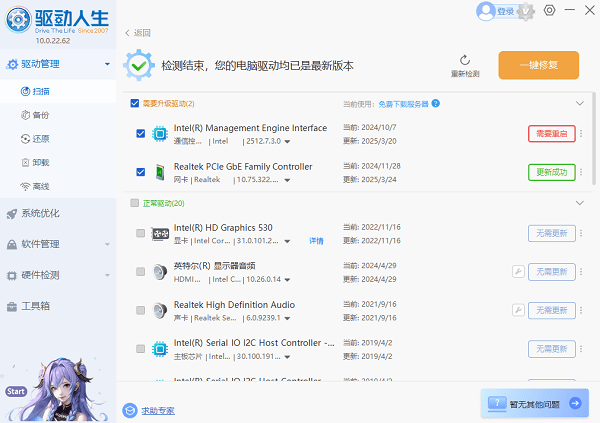Click the user avatar login icon
600x423 pixels.
(486, 11)
